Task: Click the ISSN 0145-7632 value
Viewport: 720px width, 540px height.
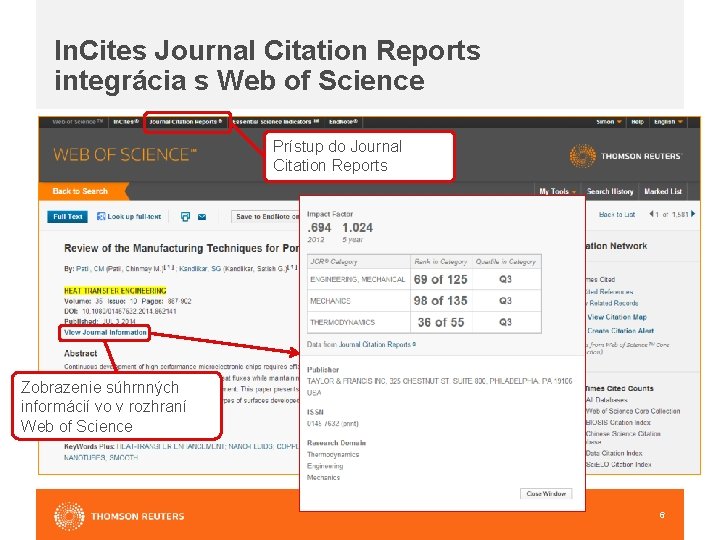Action: (x=332, y=423)
